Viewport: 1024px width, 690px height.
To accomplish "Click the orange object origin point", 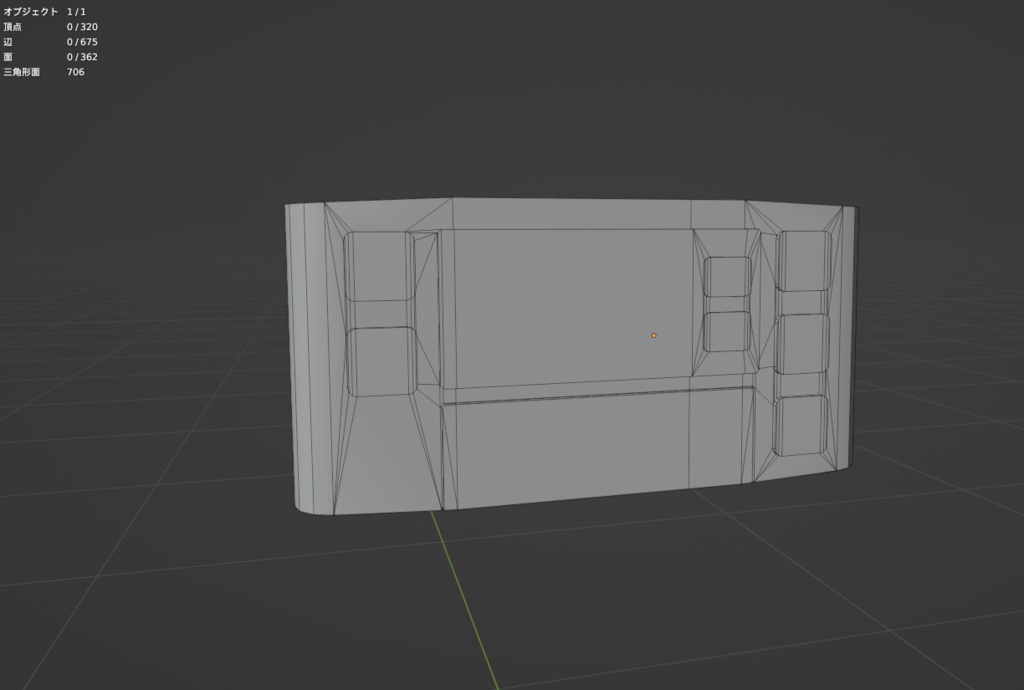I will point(654,336).
